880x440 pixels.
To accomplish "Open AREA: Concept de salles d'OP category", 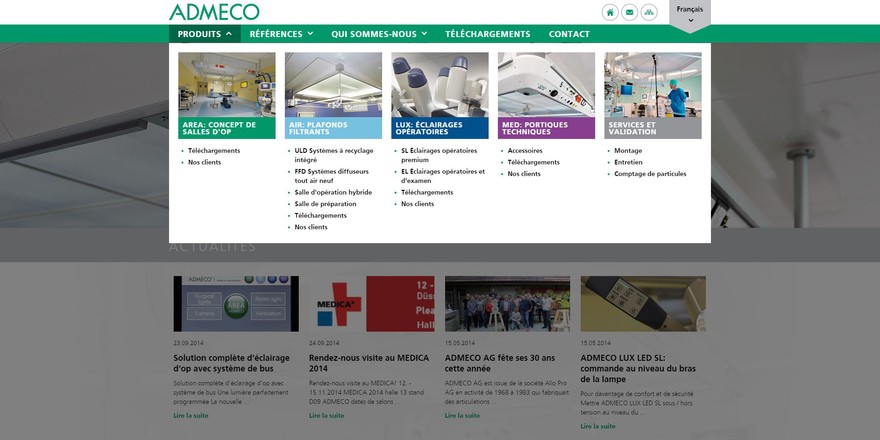I will (x=227, y=95).
